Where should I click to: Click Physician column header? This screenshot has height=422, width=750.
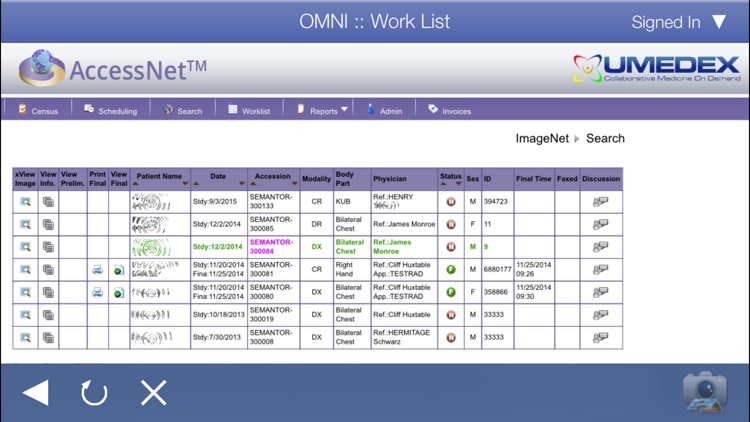(x=404, y=179)
